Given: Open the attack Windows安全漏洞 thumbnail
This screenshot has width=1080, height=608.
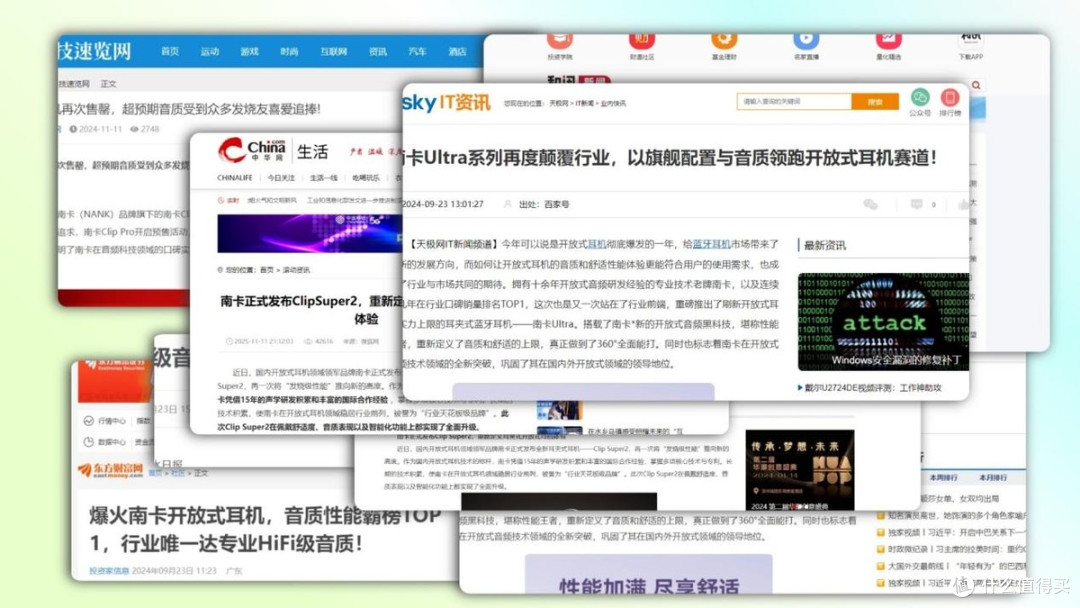Looking at the screenshot, I should click(883, 322).
